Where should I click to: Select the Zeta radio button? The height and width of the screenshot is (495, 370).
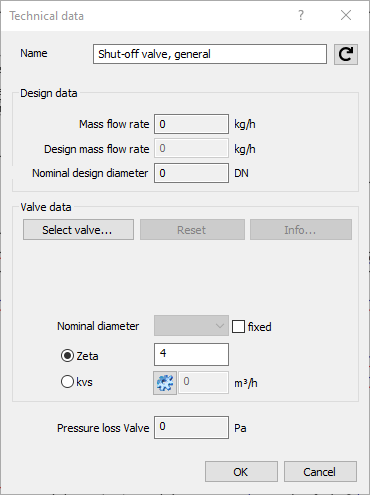pyautogui.click(x=67, y=356)
